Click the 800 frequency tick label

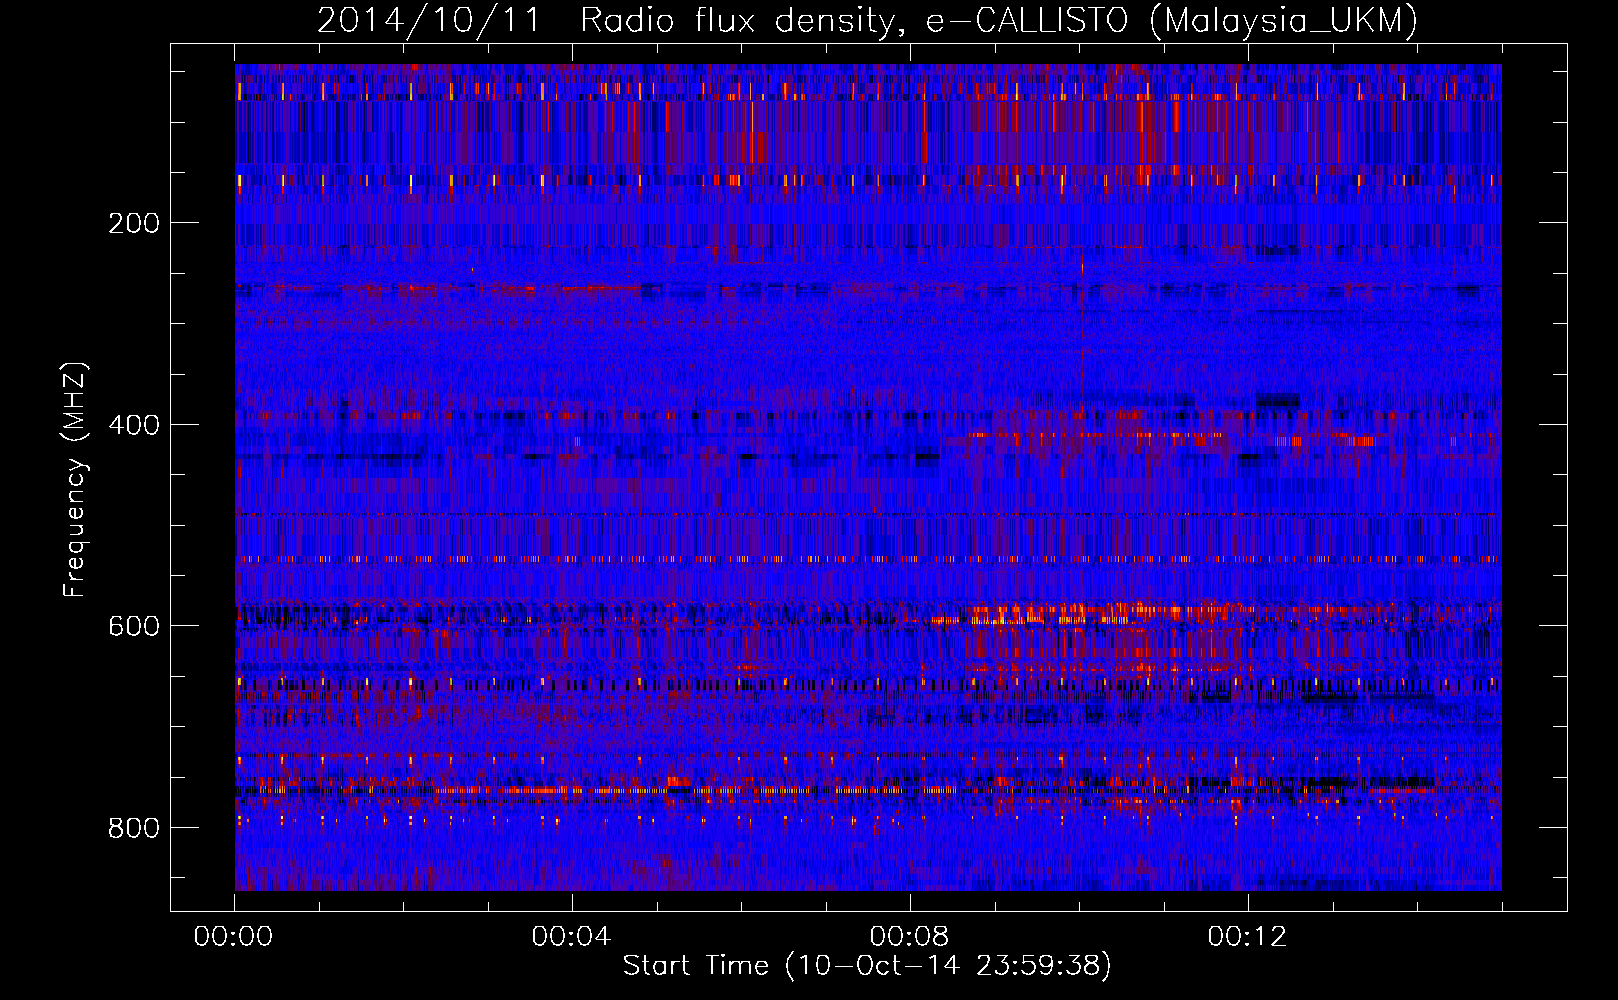(133, 828)
